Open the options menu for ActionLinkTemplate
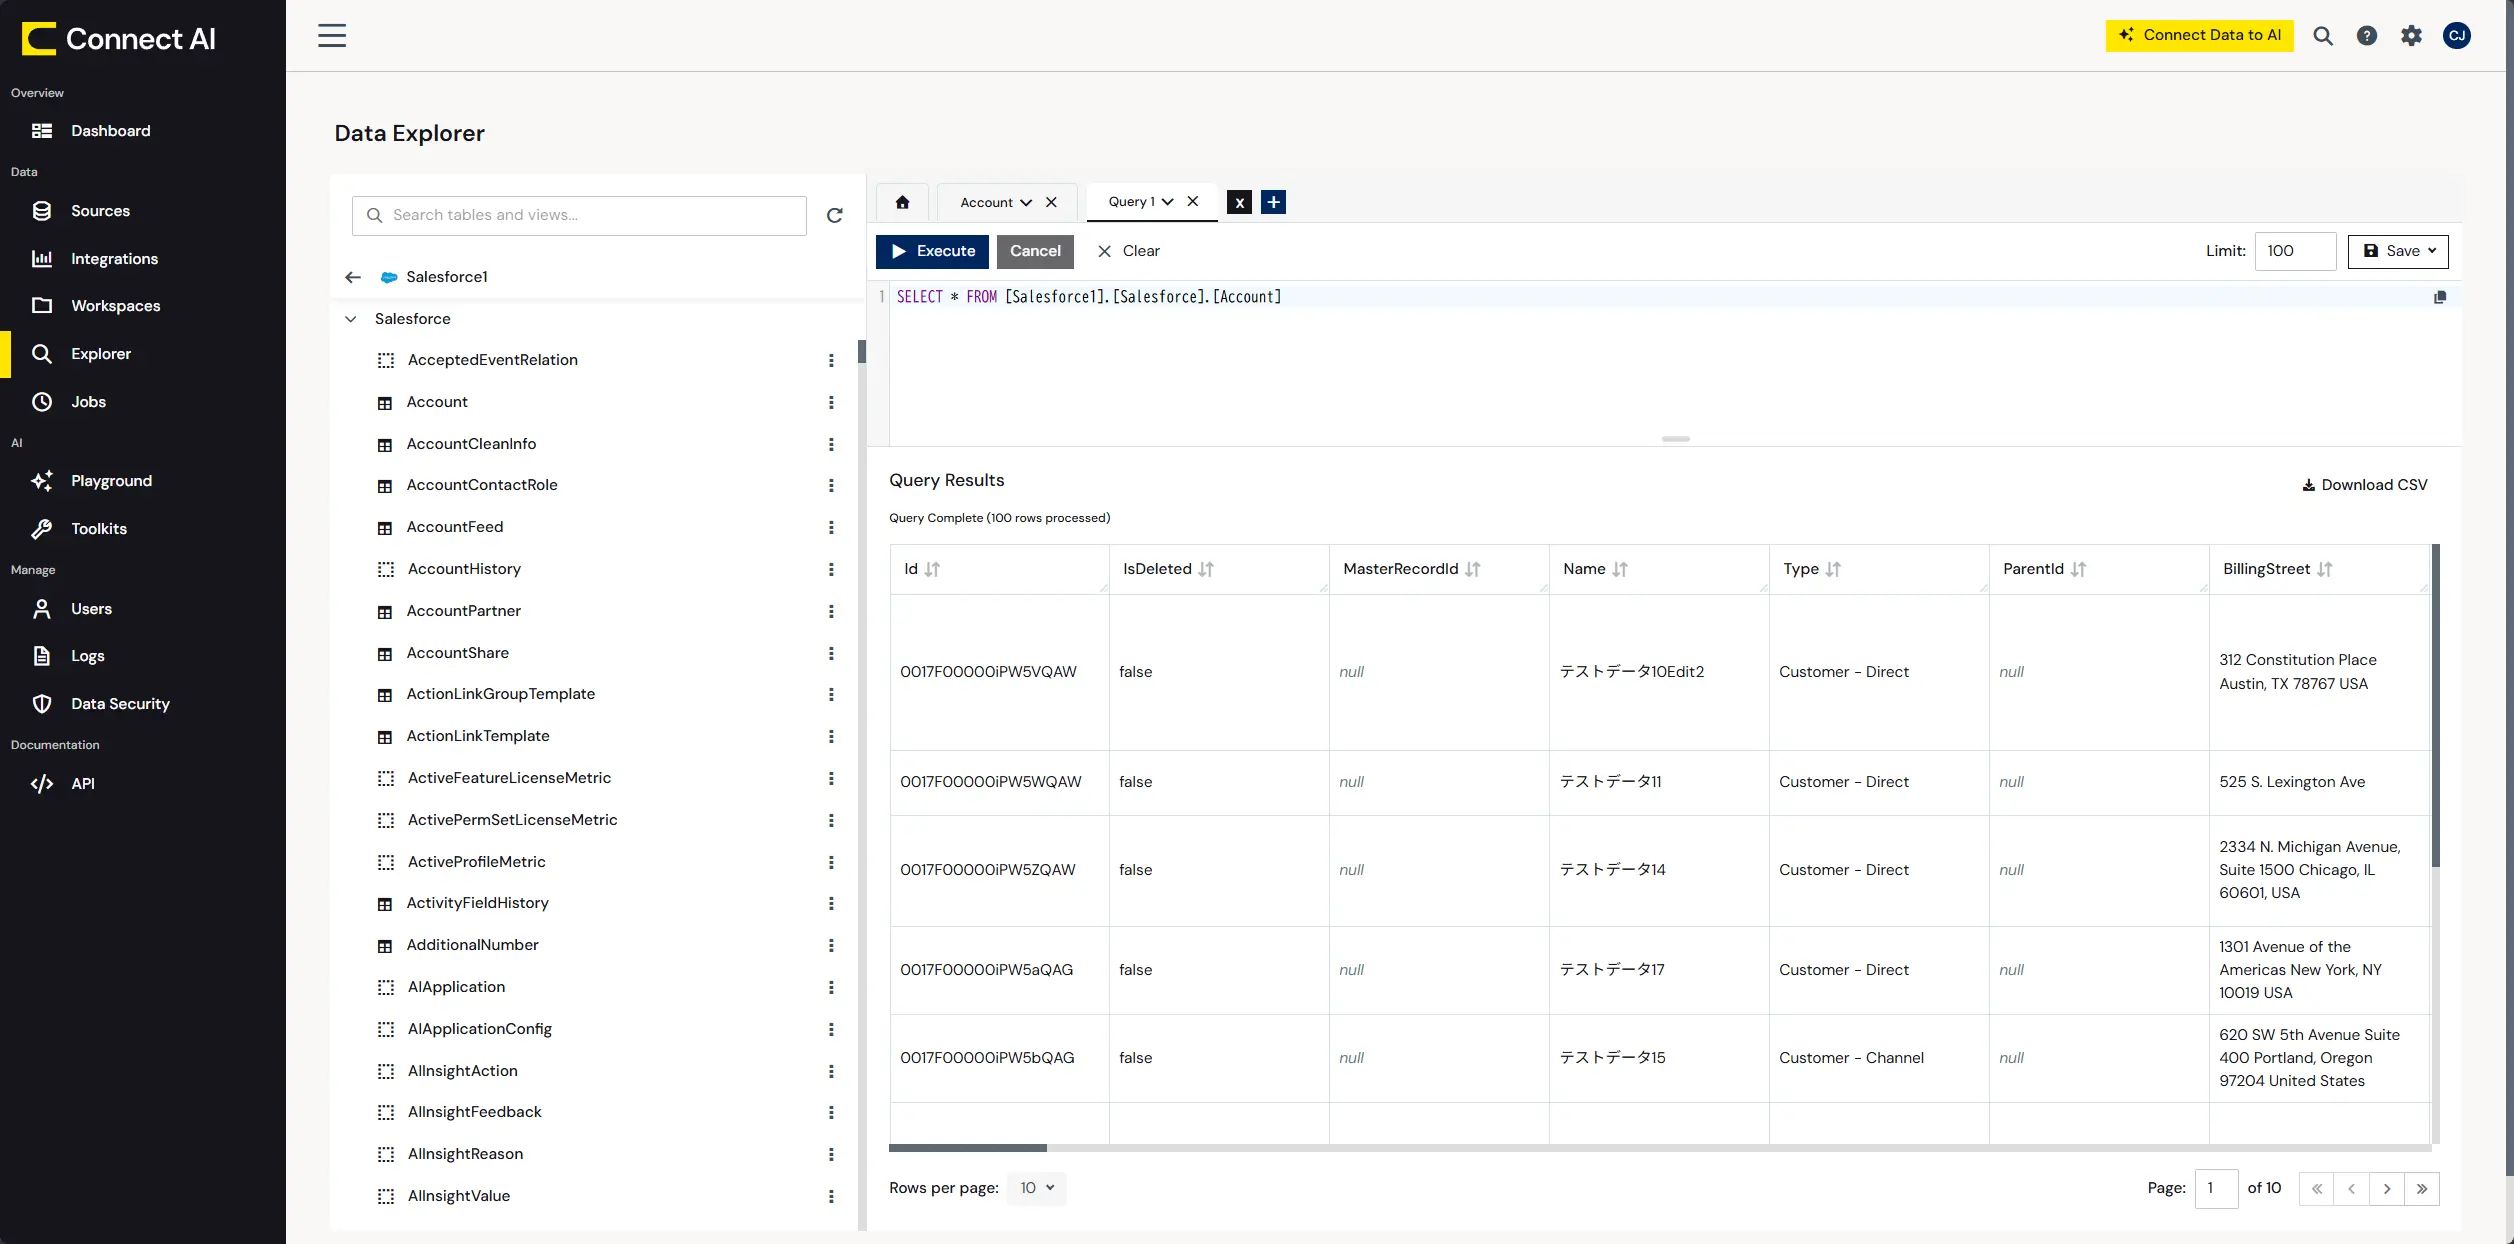Viewport: 2514px width, 1244px height. pos(831,736)
